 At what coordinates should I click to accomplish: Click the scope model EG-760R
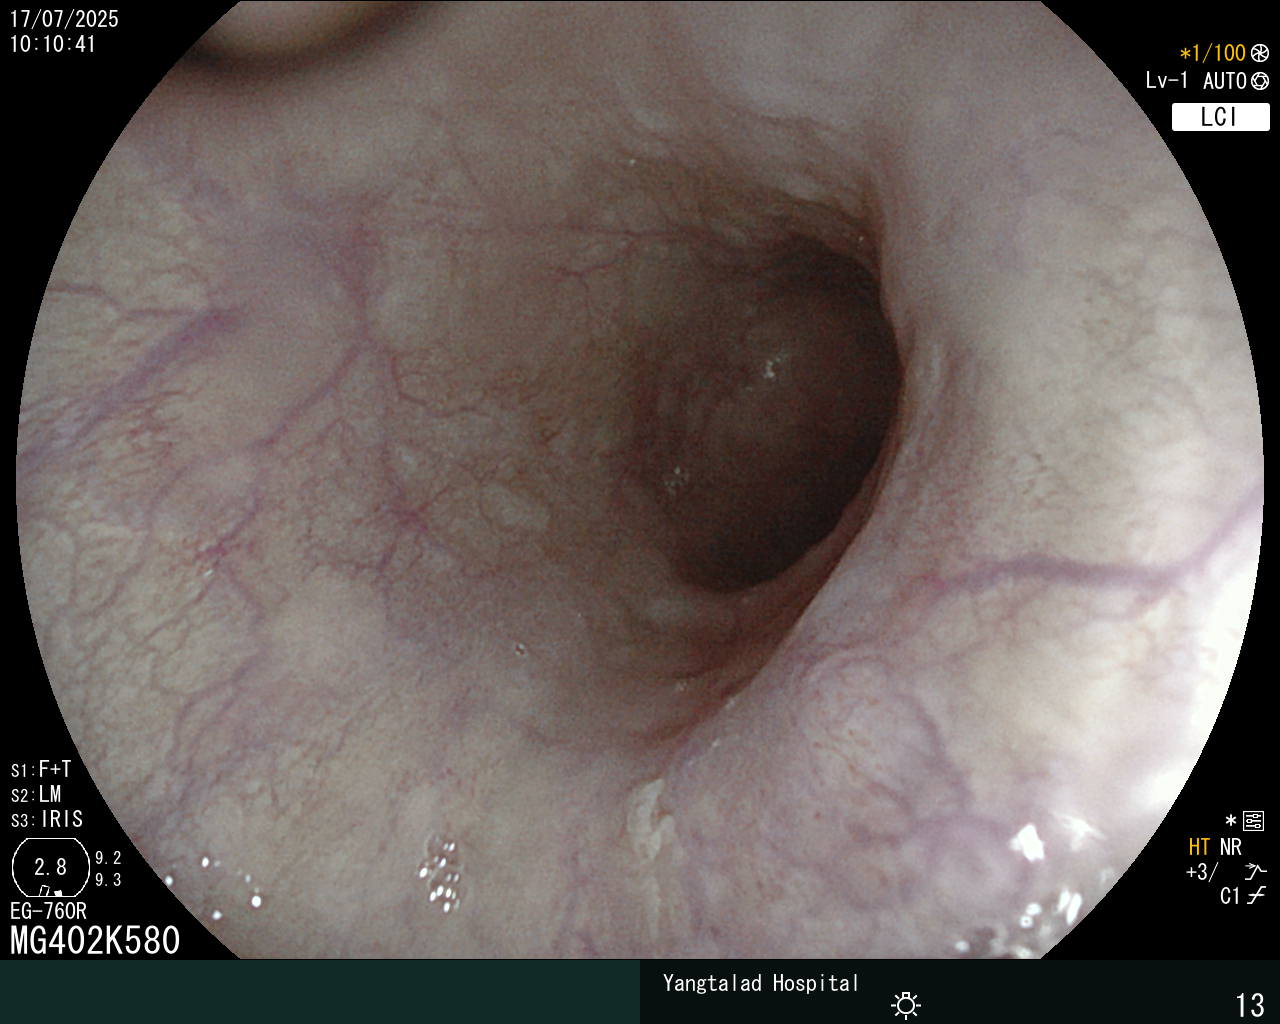coord(48,911)
